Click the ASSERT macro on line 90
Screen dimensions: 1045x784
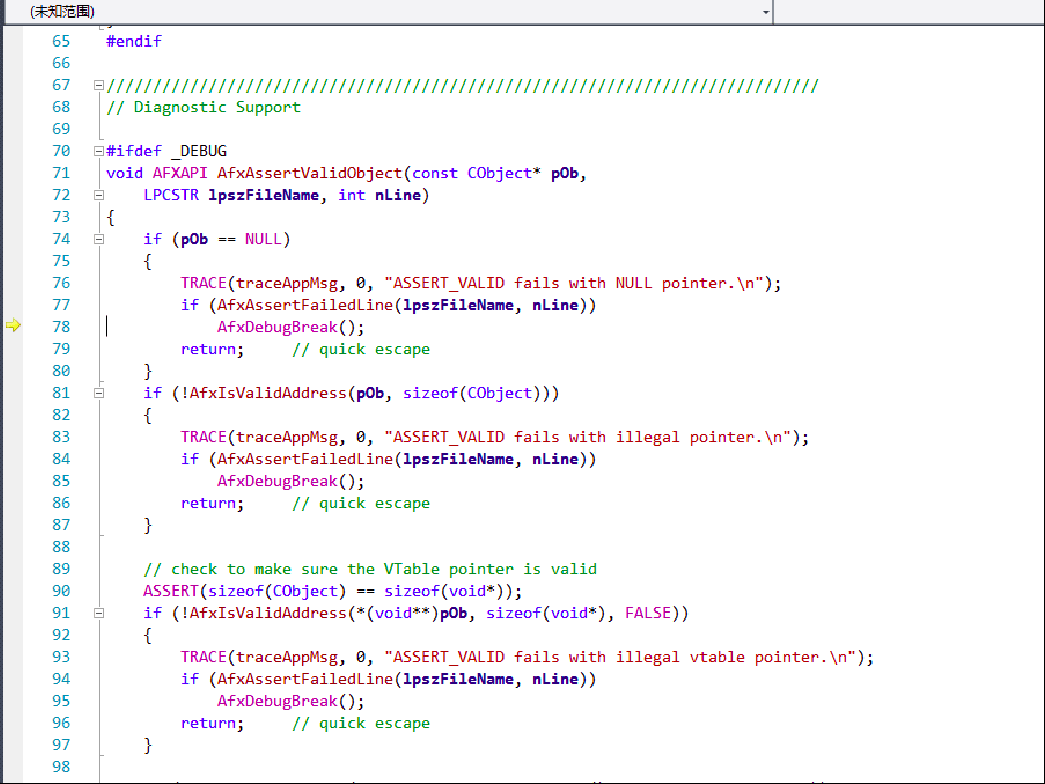[x=170, y=591]
